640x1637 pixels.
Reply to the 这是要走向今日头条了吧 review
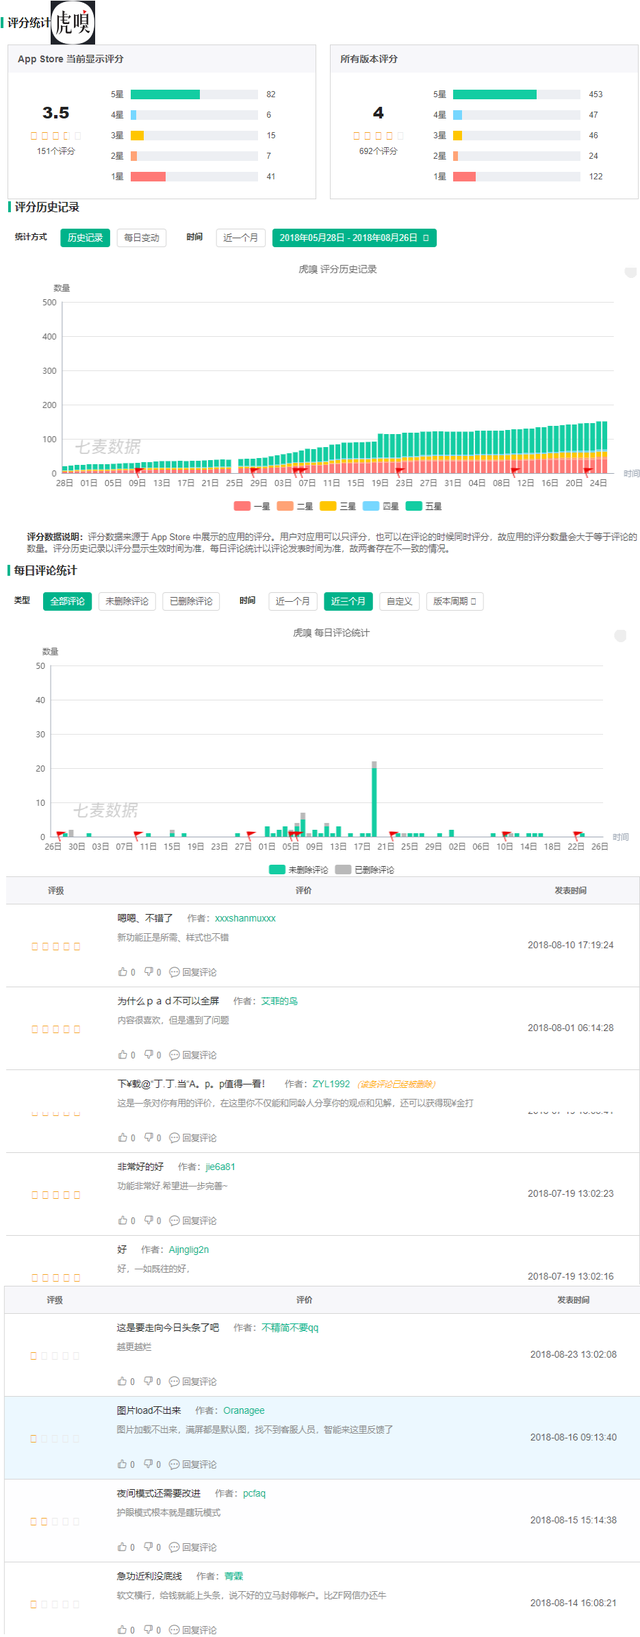[x=193, y=1382]
